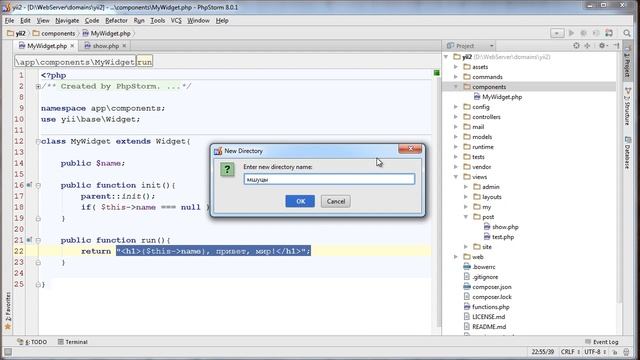Open the Project panel settings gear
This screenshot has width=640, height=360.
click(x=602, y=46)
